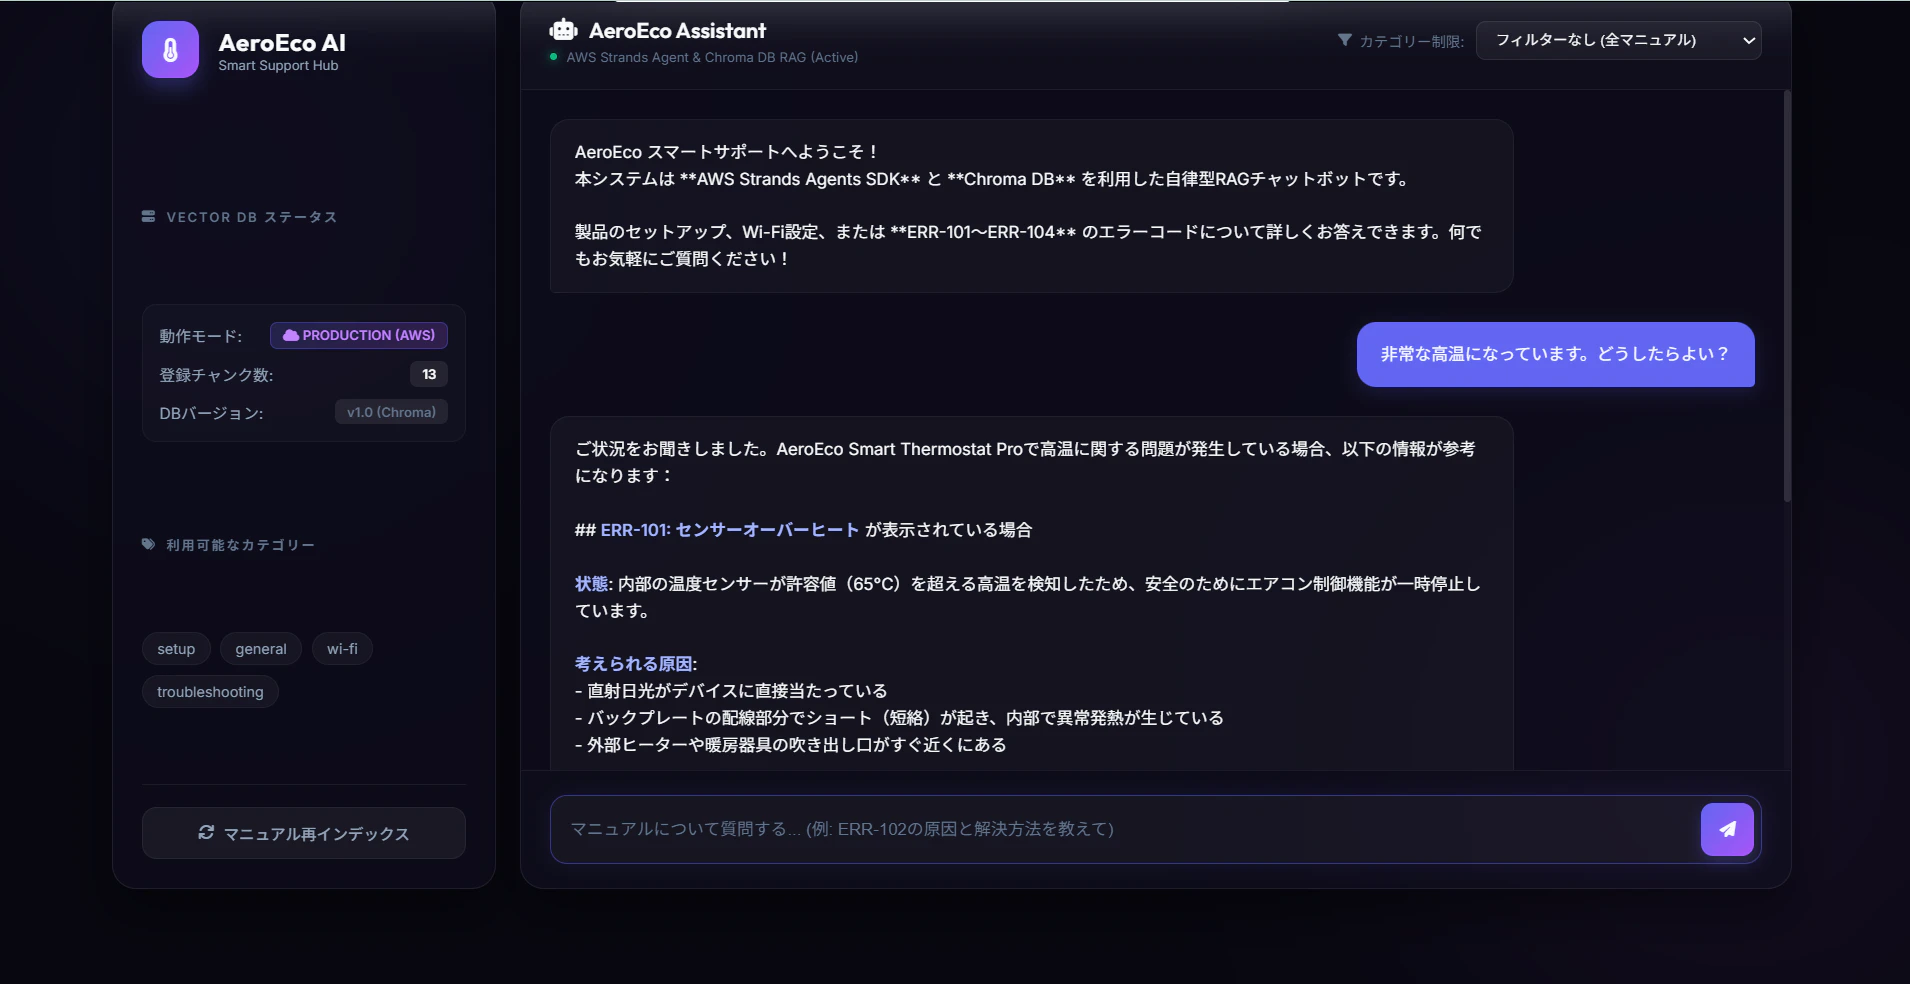Select the troubleshooting category chip
Viewport: 1910px width, 984px height.
pyautogui.click(x=210, y=692)
